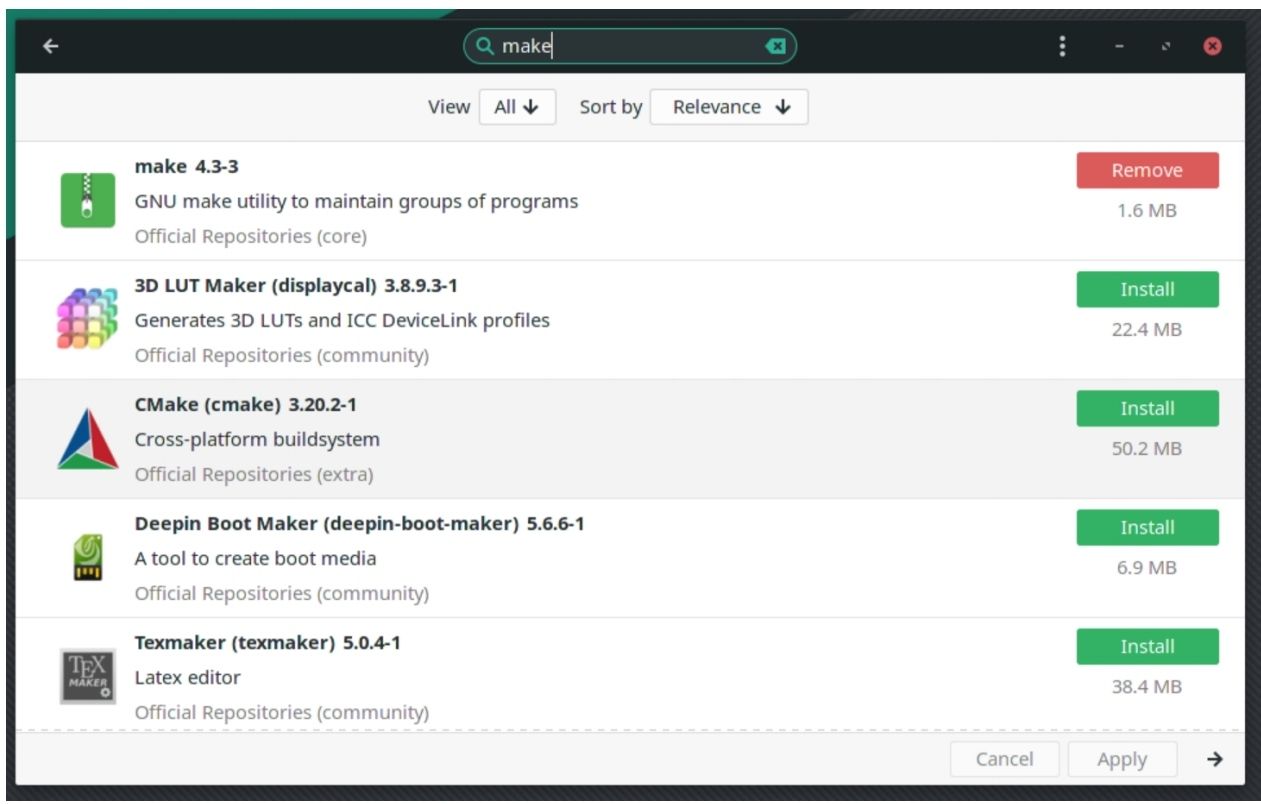Click the 22.4 MB size label
Screen dimensions: 1261x804
pos(1147,329)
